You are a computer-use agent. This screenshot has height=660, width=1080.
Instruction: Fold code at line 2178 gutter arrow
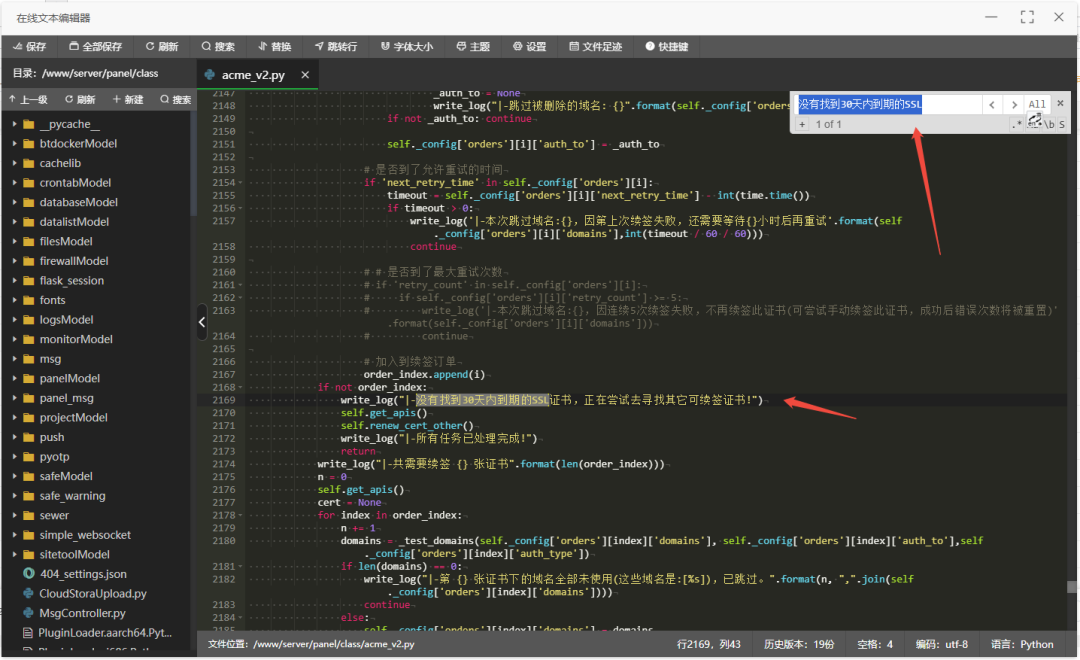240,515
